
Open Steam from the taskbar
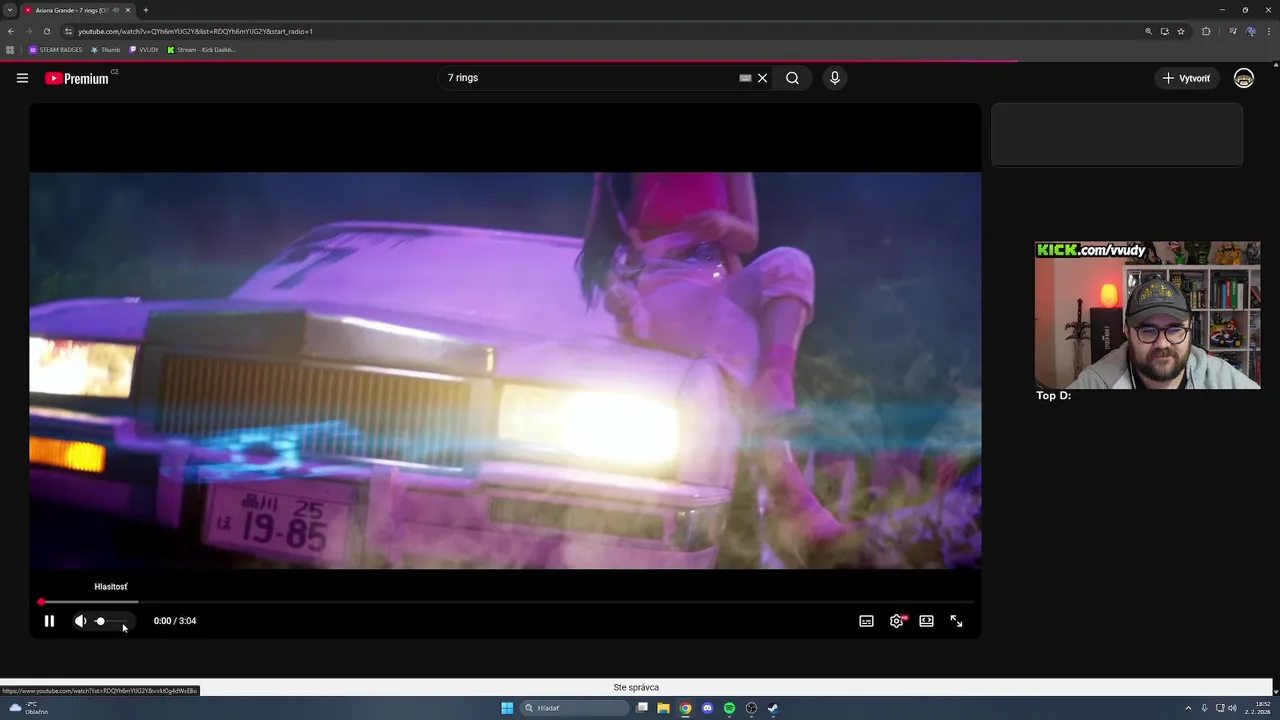click(773, 708)
